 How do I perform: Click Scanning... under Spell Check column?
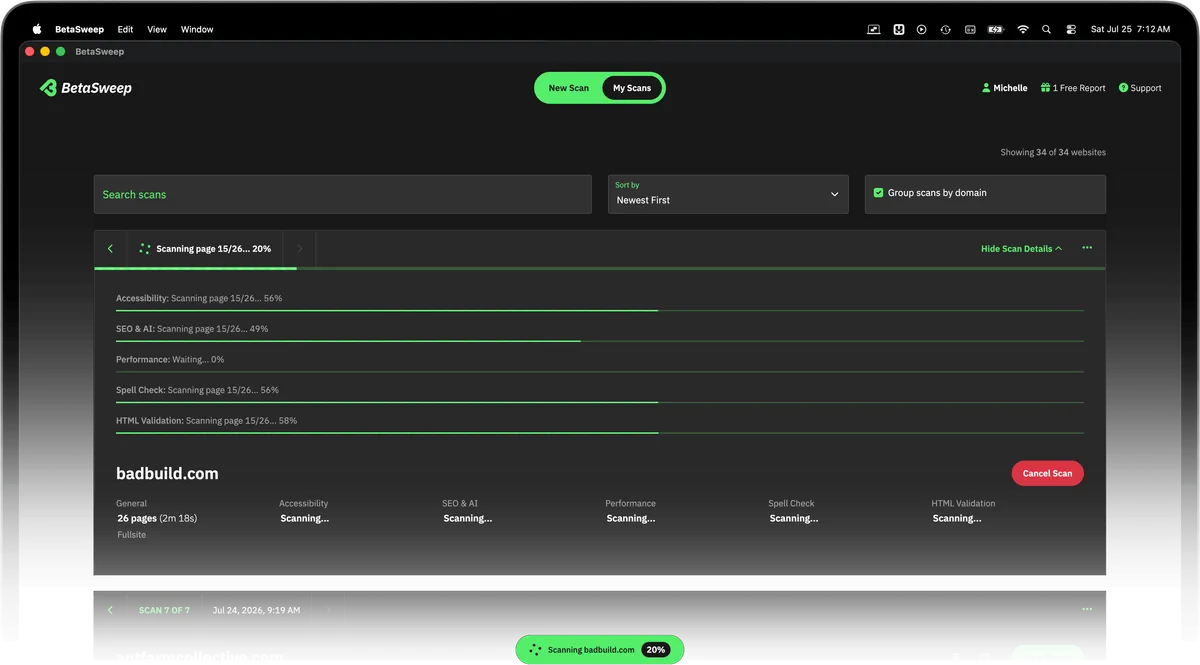794,519
